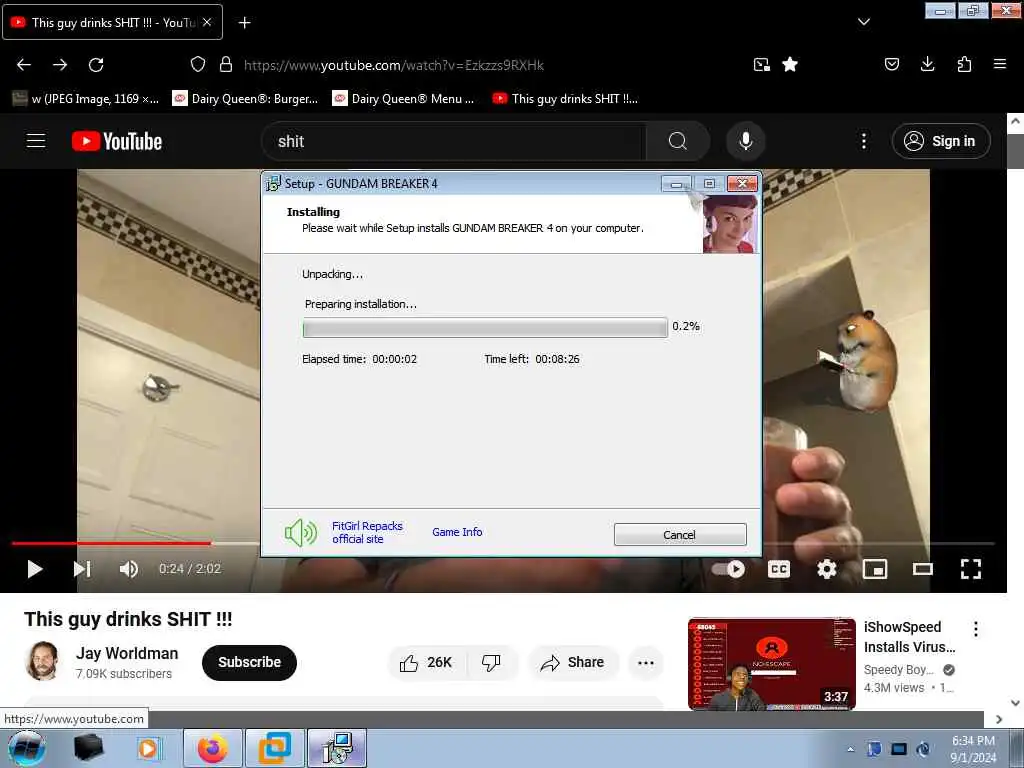The height and width of the screenshot is (768, 1024).
Task: Close the 'This guy drinks SHIT' tab
Action: click(207, 22)
